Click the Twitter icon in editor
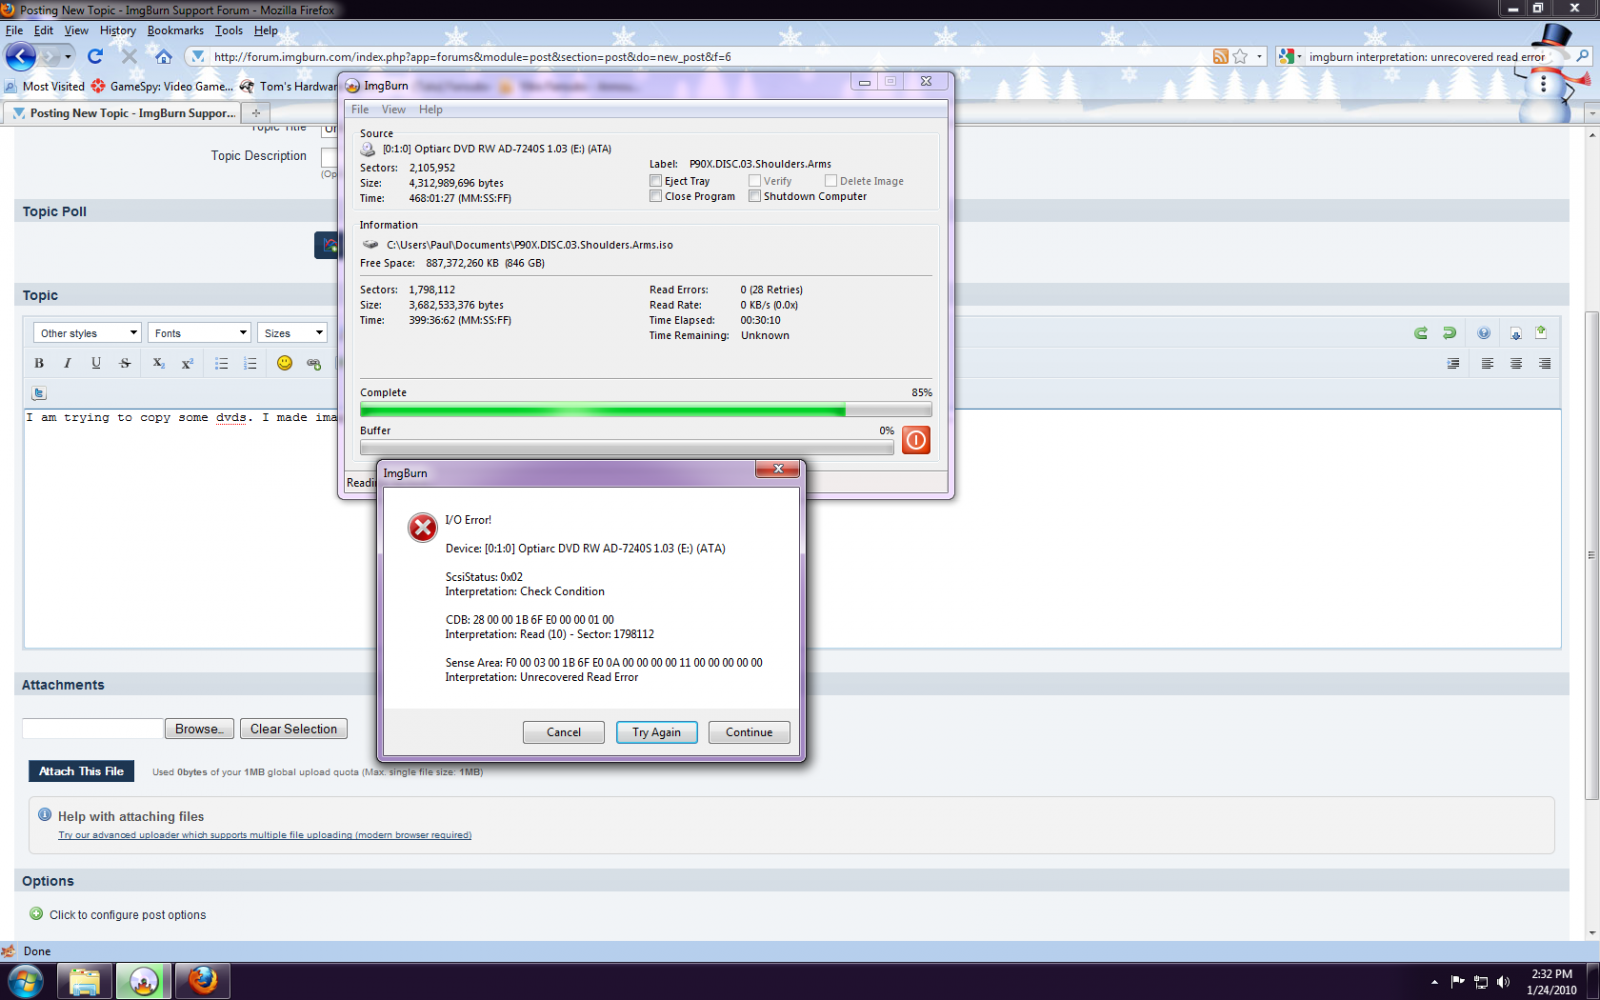The height and width of the screenshot is (1000, 1600). [x=39, y=393]
